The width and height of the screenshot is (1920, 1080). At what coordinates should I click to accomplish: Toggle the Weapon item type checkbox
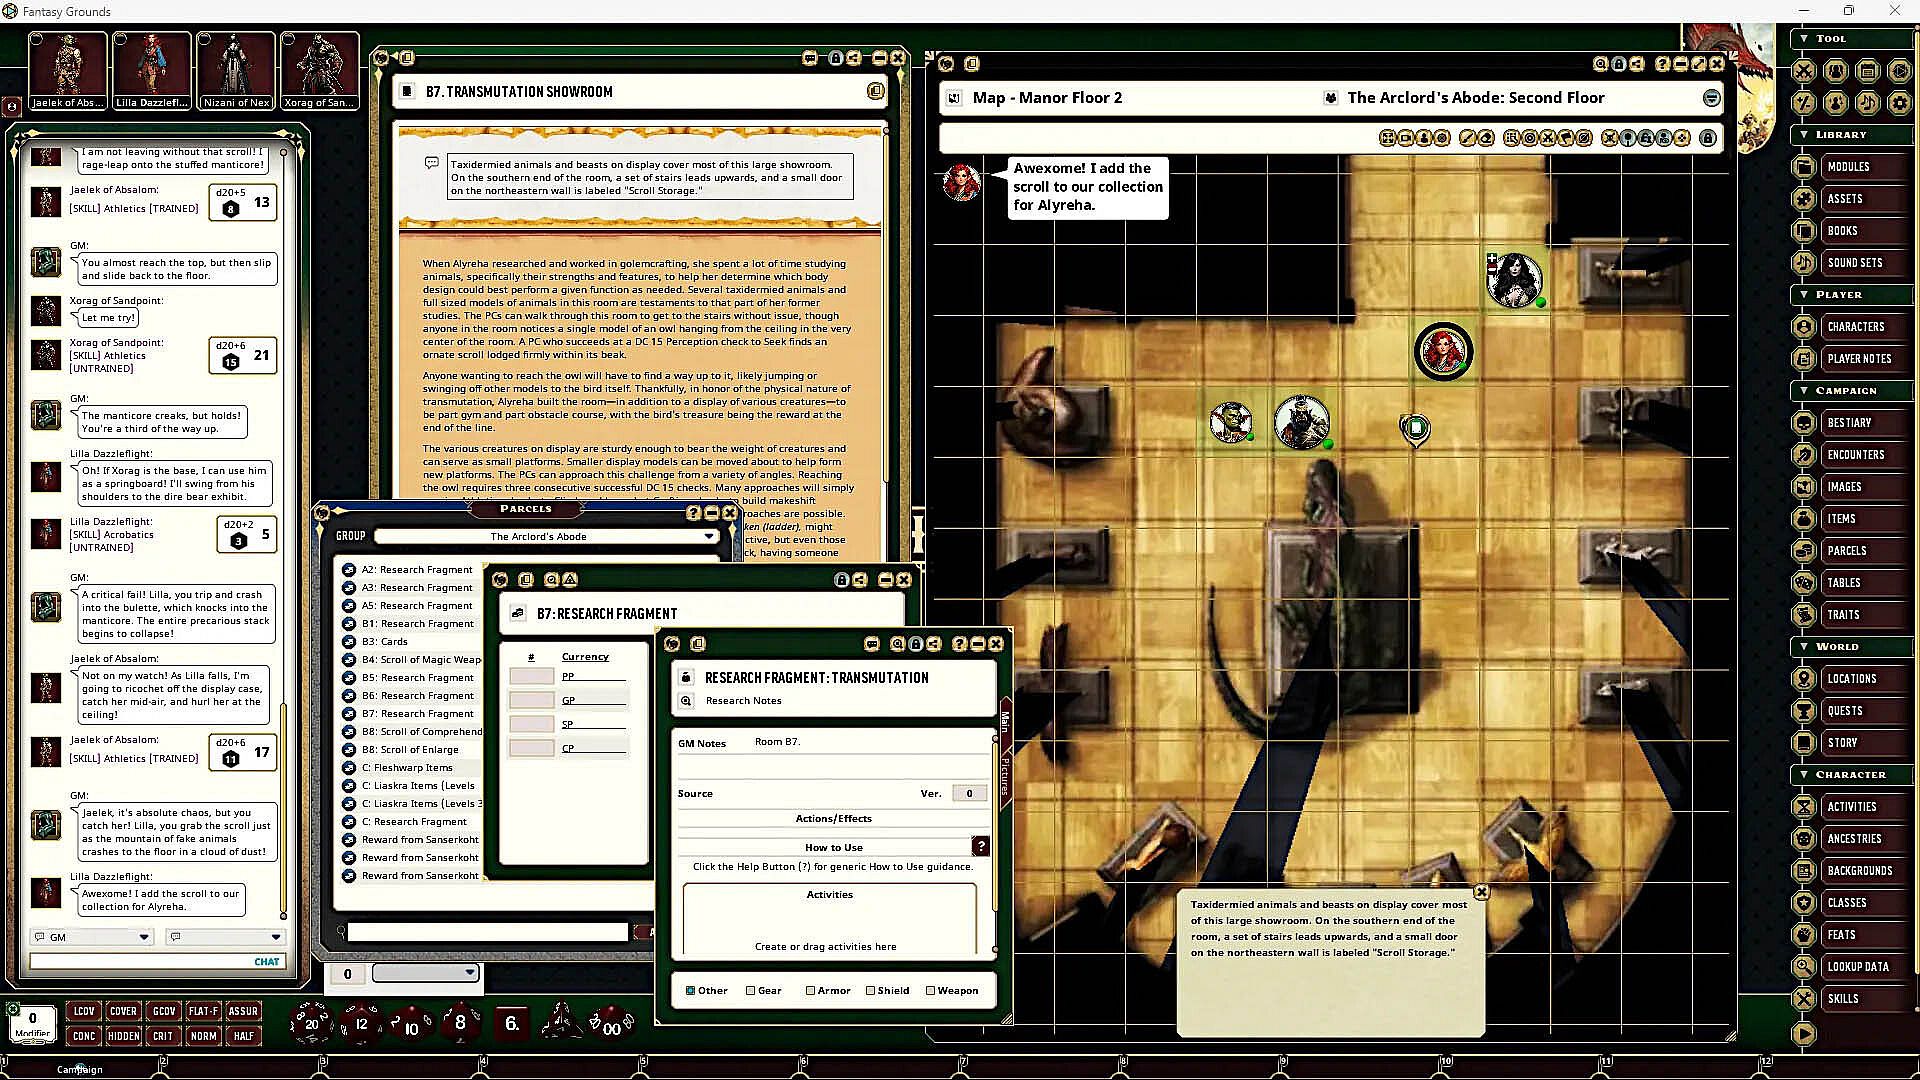tap(930, 991)
